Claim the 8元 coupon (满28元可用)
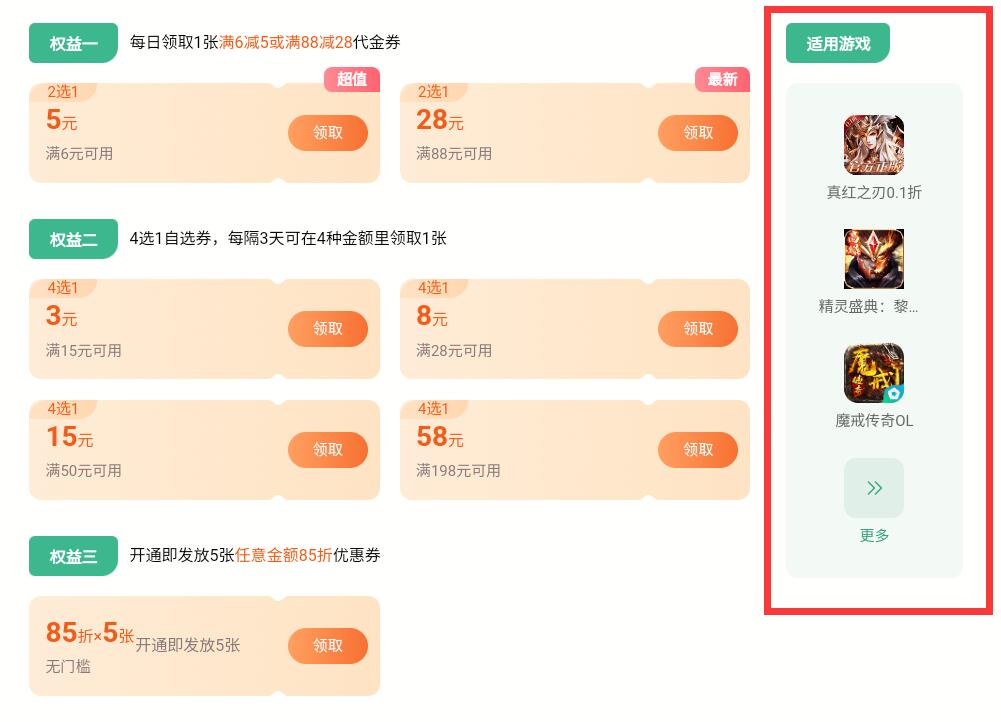1001x722 pixels. (x=697, y=329)
